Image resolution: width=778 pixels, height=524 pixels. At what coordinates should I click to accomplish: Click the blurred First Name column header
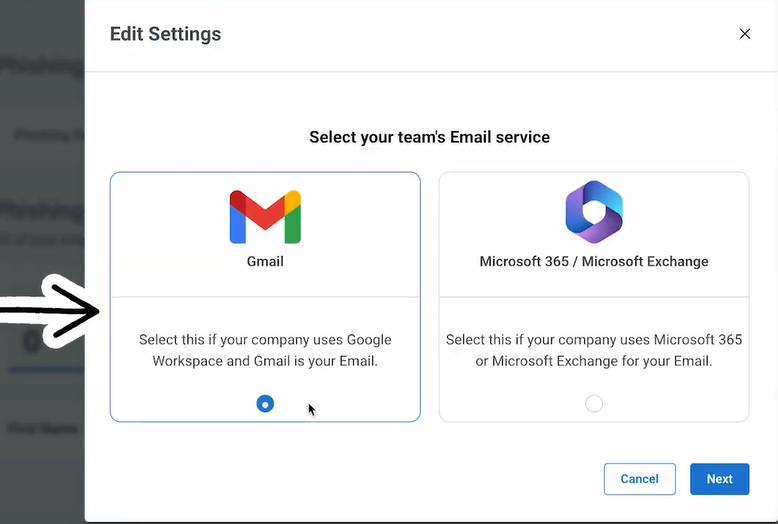coord(43,428)
